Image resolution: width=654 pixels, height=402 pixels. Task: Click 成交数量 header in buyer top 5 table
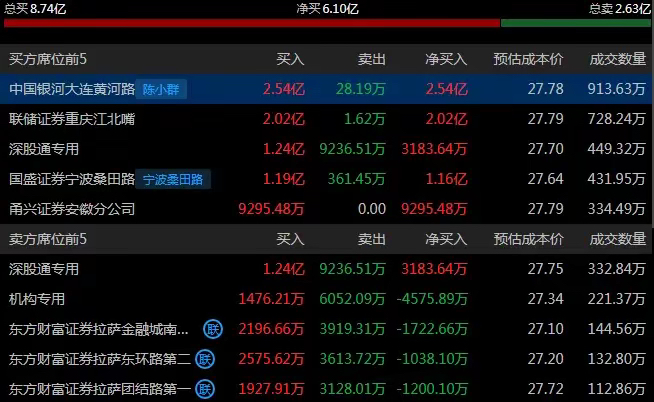(618, 59)
